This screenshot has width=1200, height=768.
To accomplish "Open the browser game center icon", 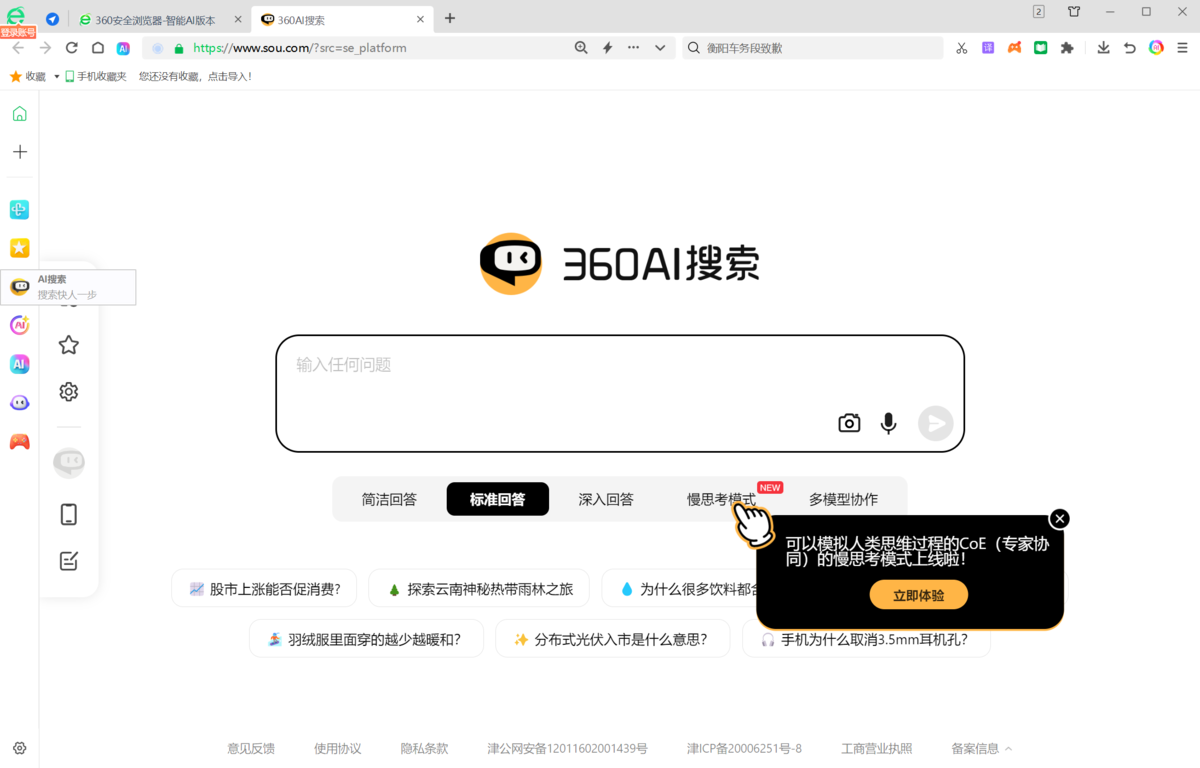I will tap(1013, 47).
